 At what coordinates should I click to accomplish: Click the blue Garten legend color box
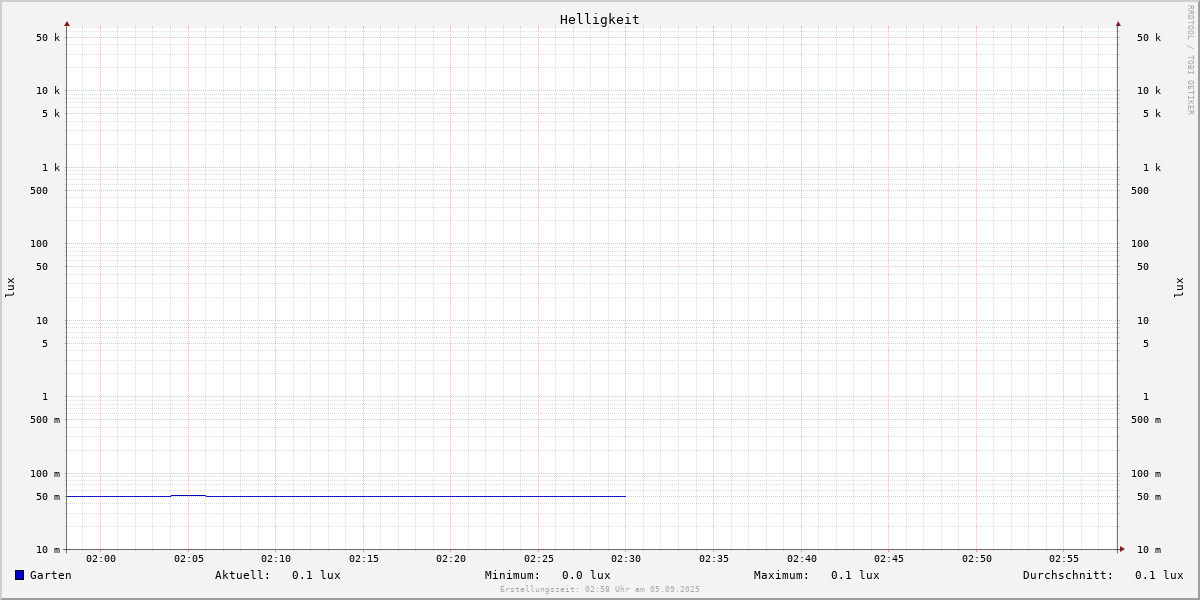click(19, 575)
